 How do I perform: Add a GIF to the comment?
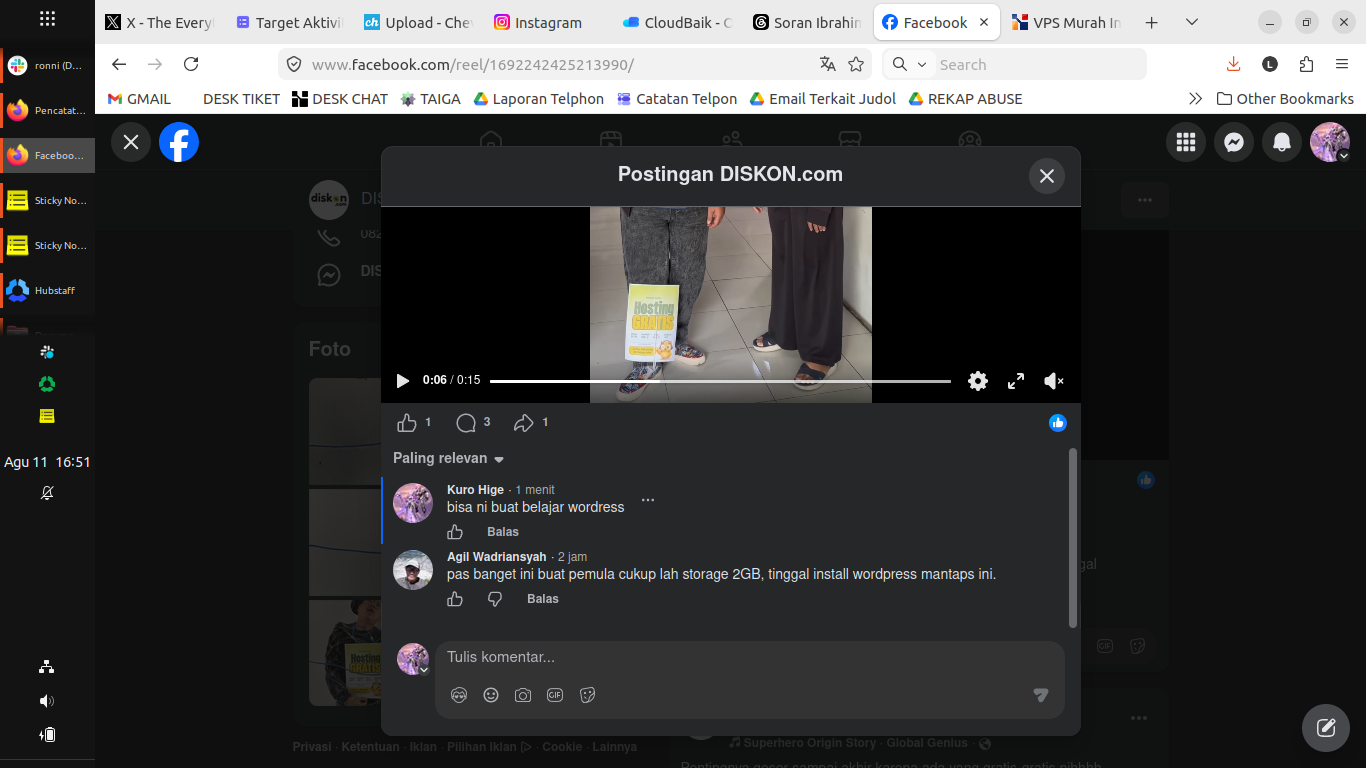(x=555, y=695)
